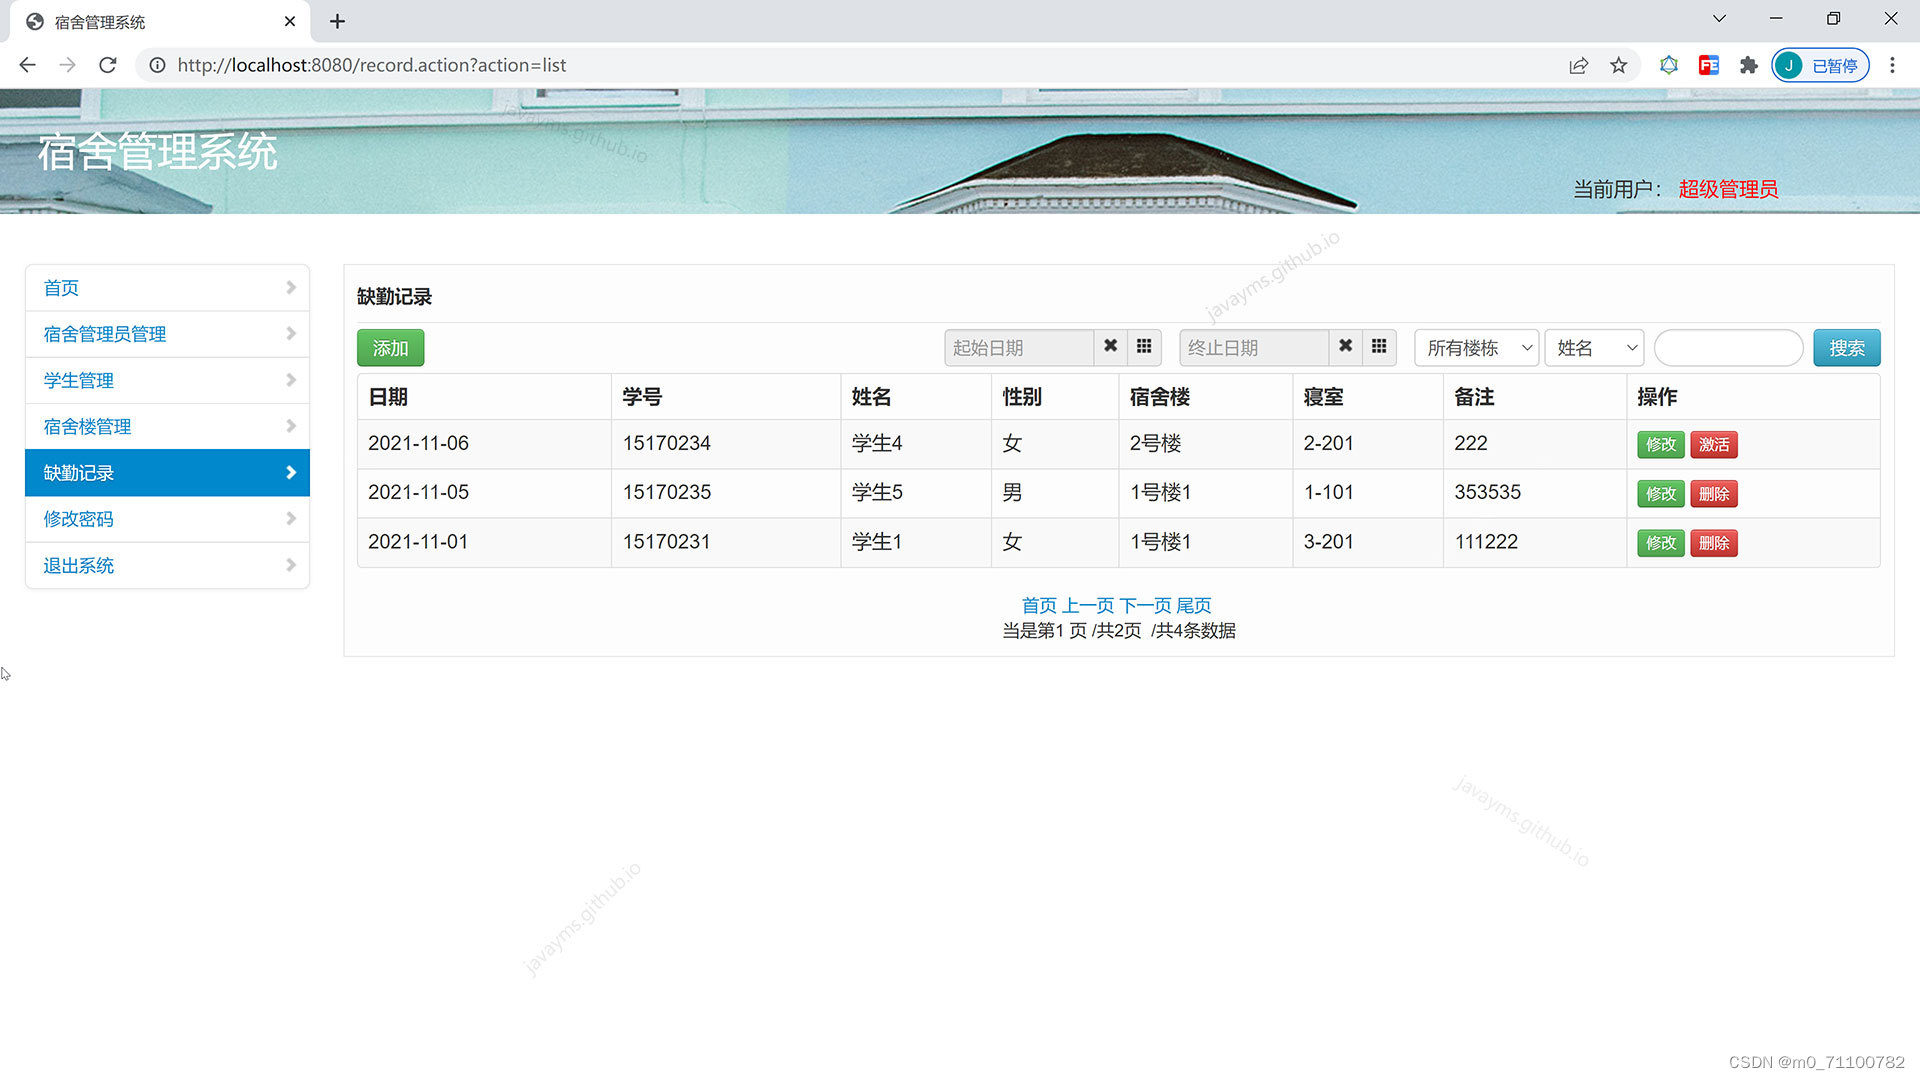
Task: Click 修改 button for 学生5 row
Action: [1660, 494]
